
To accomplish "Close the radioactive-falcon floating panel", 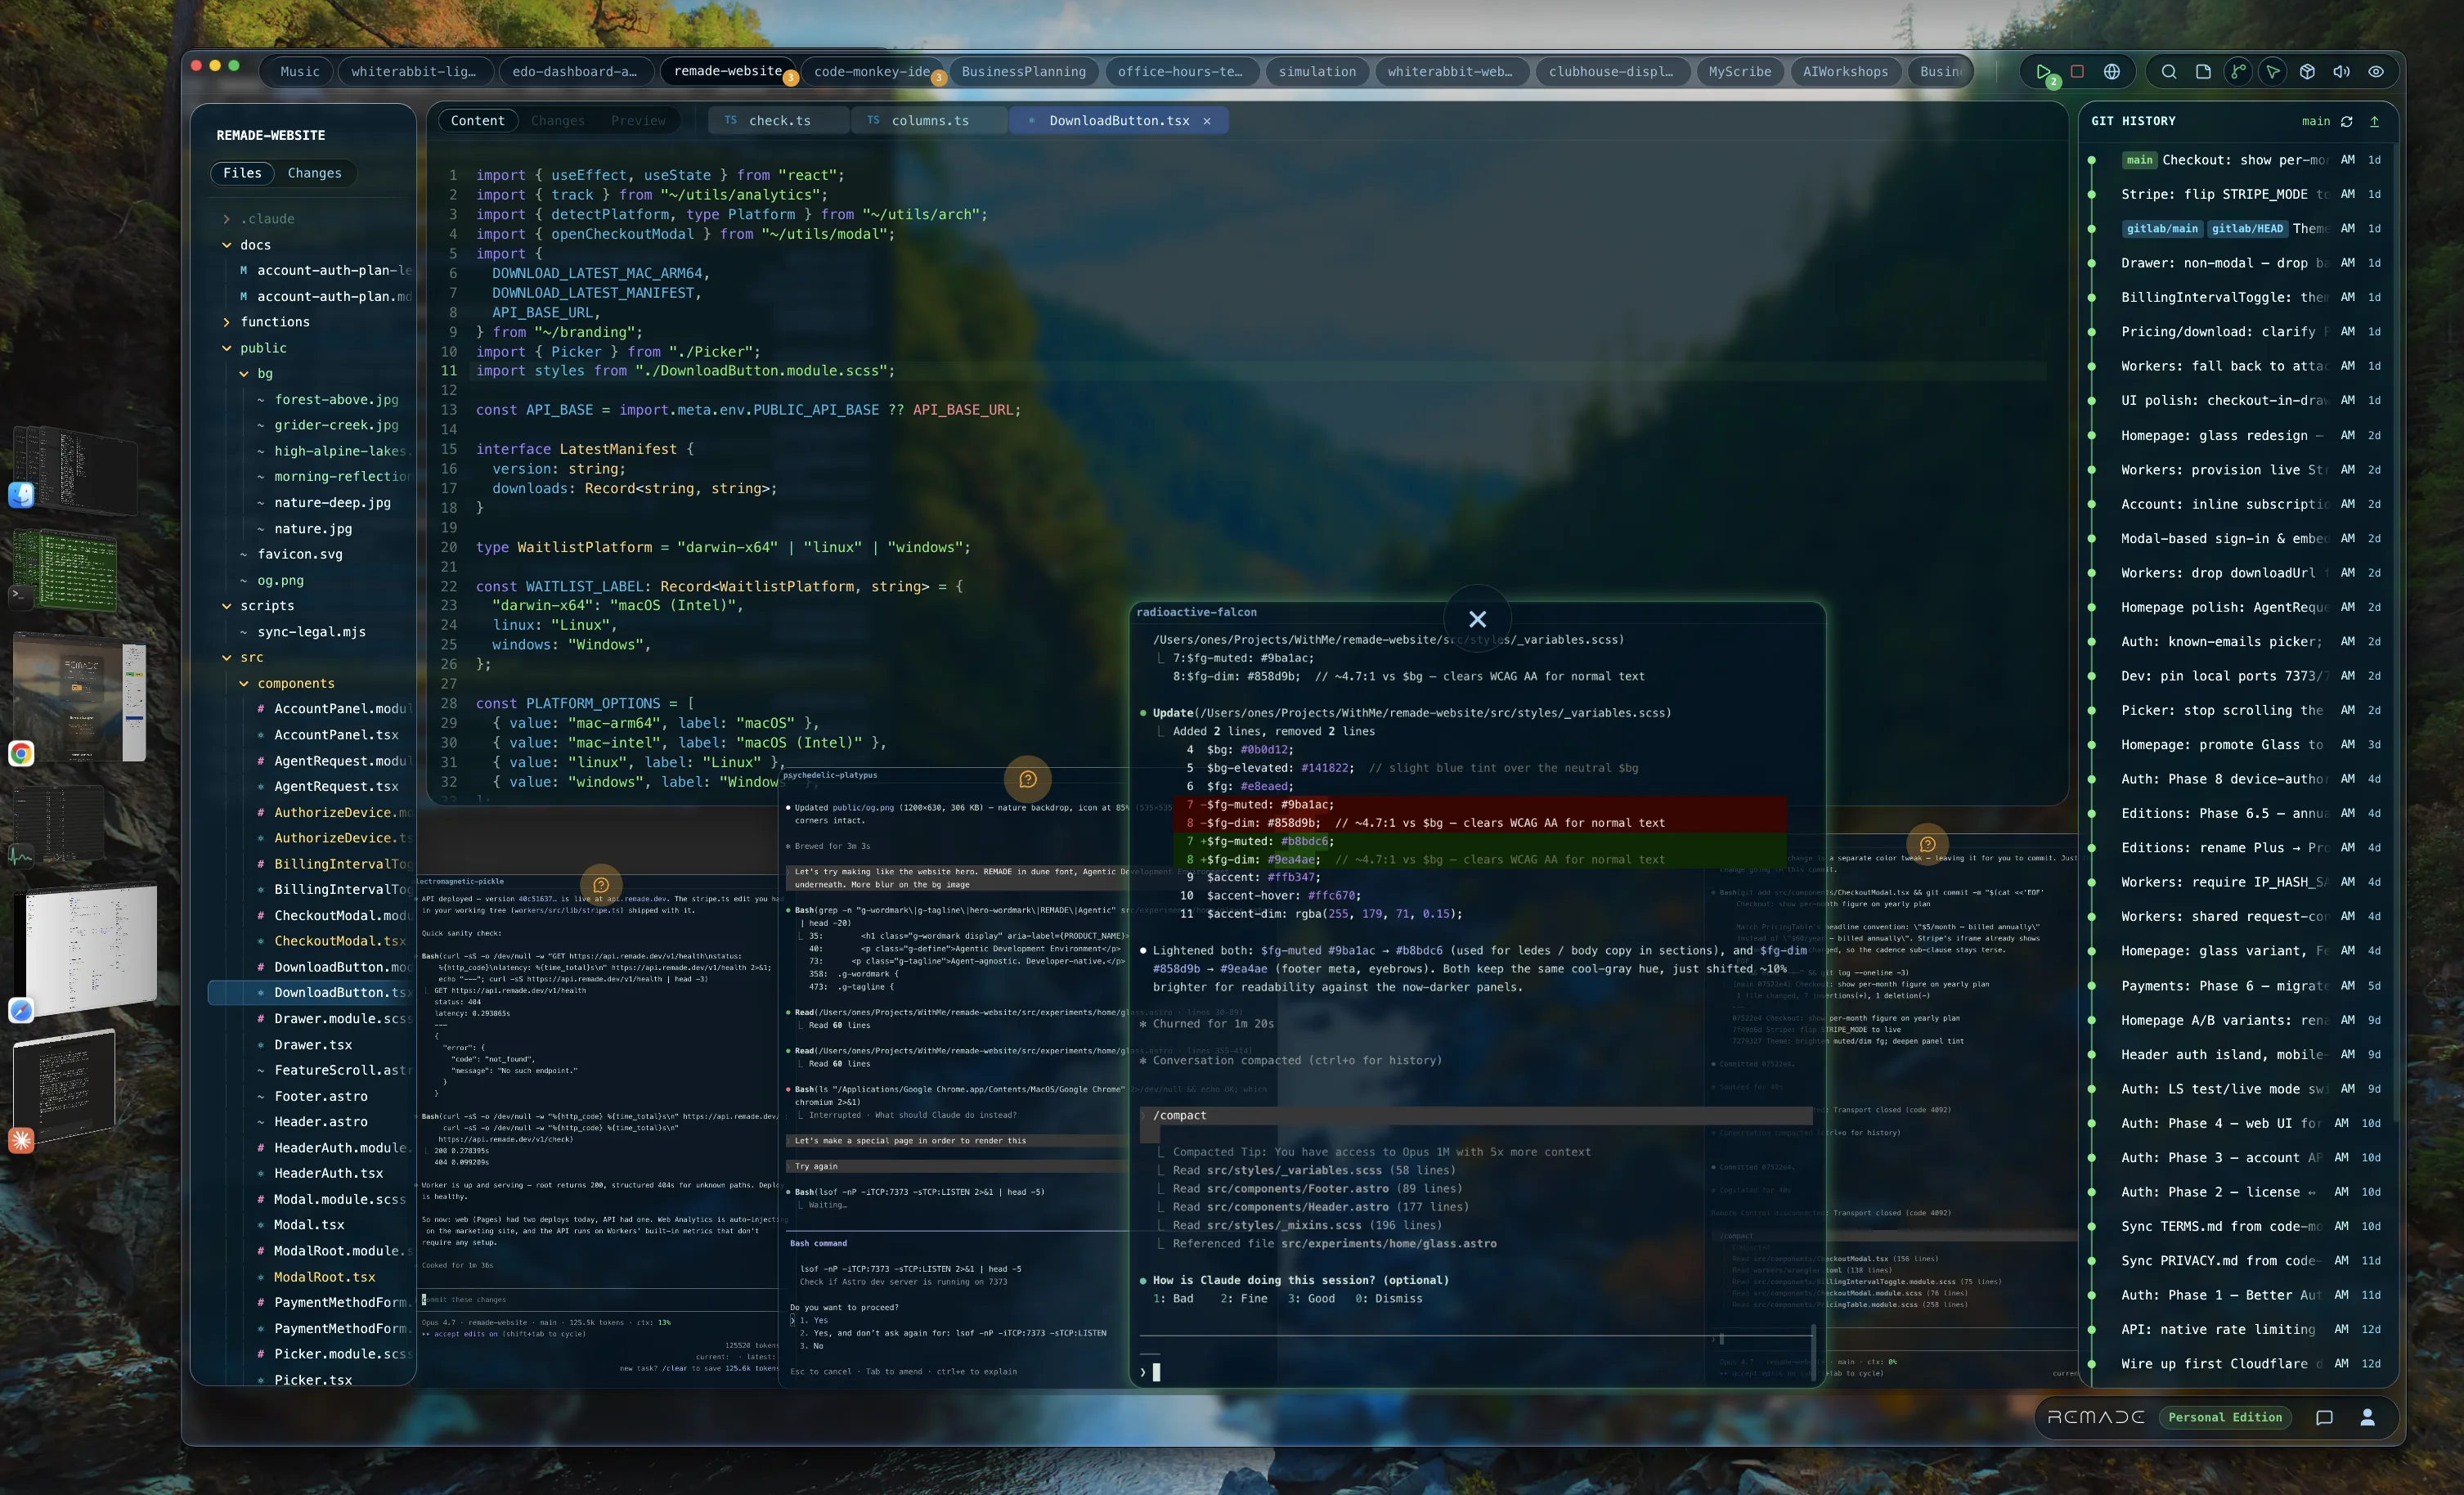I will coord(1477,619).
